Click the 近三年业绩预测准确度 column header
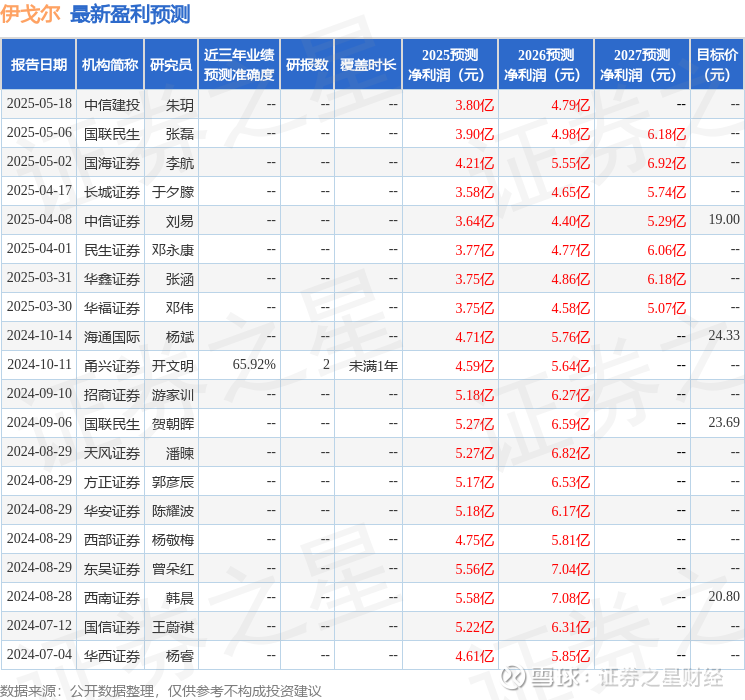The image size is (745, 700). coord(239,65)
